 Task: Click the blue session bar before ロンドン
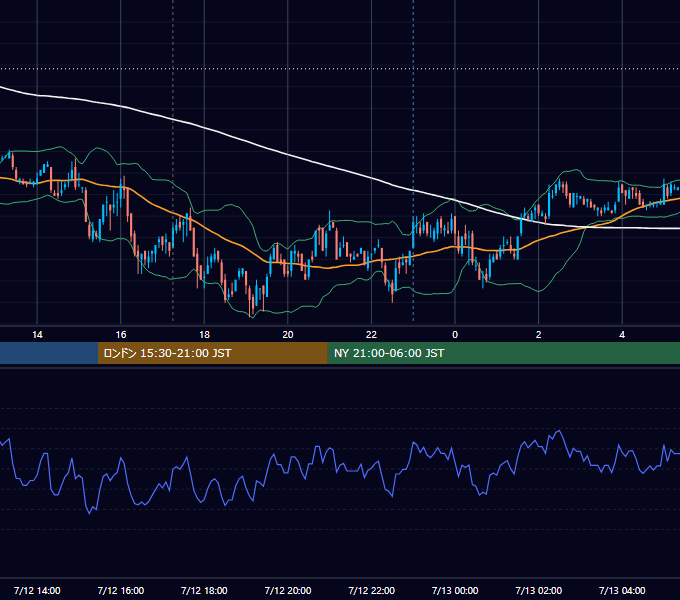click(x=49, y=353)
